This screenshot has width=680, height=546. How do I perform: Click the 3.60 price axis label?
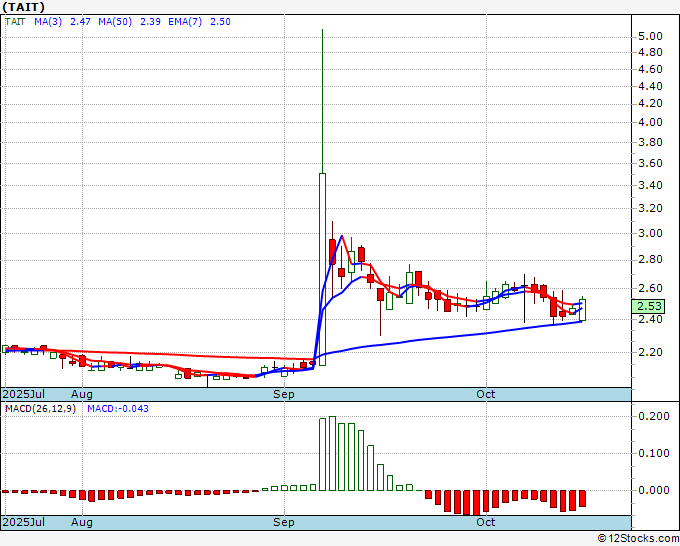tap(651, 163)
